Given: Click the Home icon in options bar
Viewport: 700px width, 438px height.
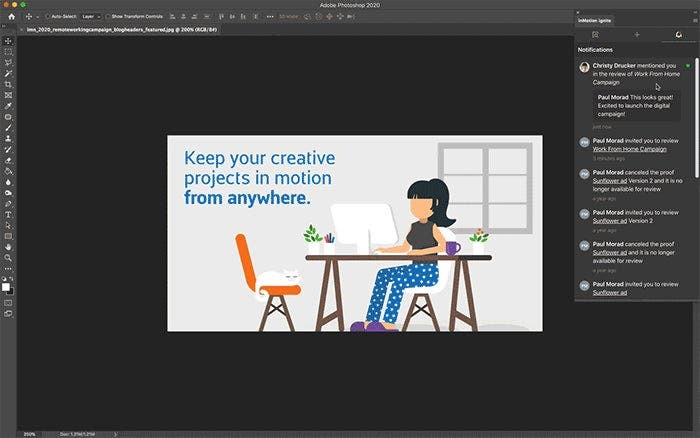Looking at the screenshot, I should click(9, 17).
